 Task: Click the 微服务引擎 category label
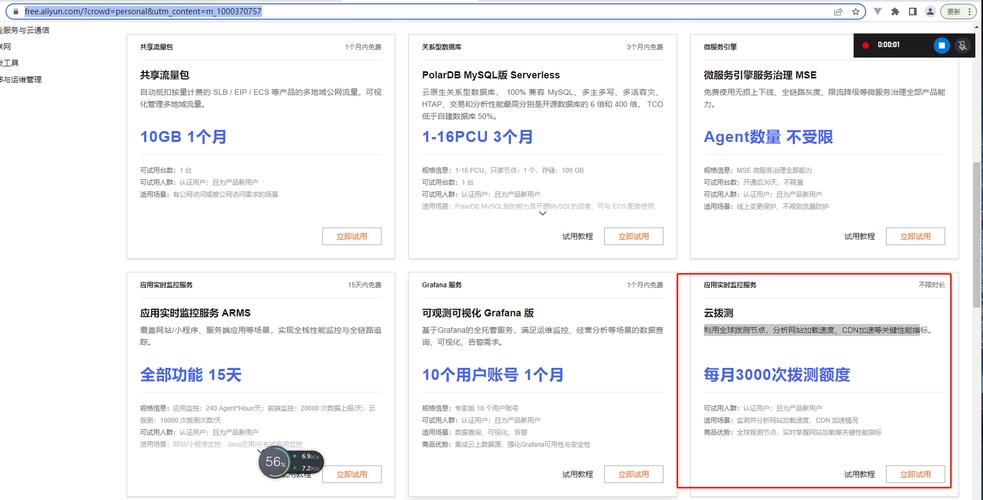click(720, 47)
